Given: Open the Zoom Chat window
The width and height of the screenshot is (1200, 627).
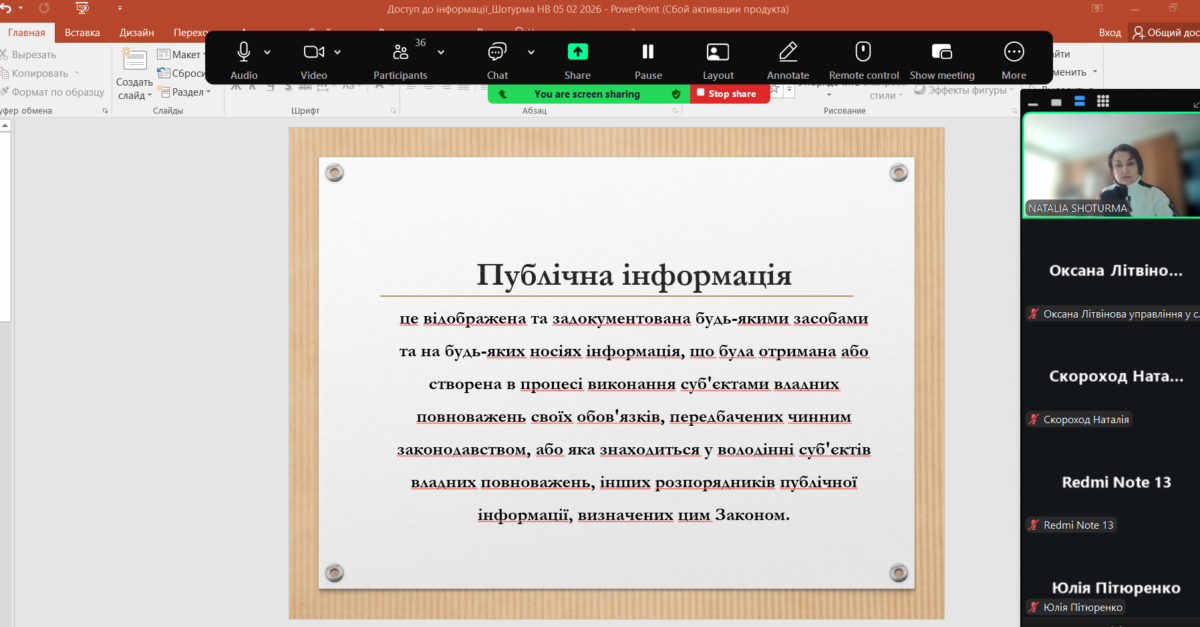Looking at the screenshot, I should tap(497, 52).
